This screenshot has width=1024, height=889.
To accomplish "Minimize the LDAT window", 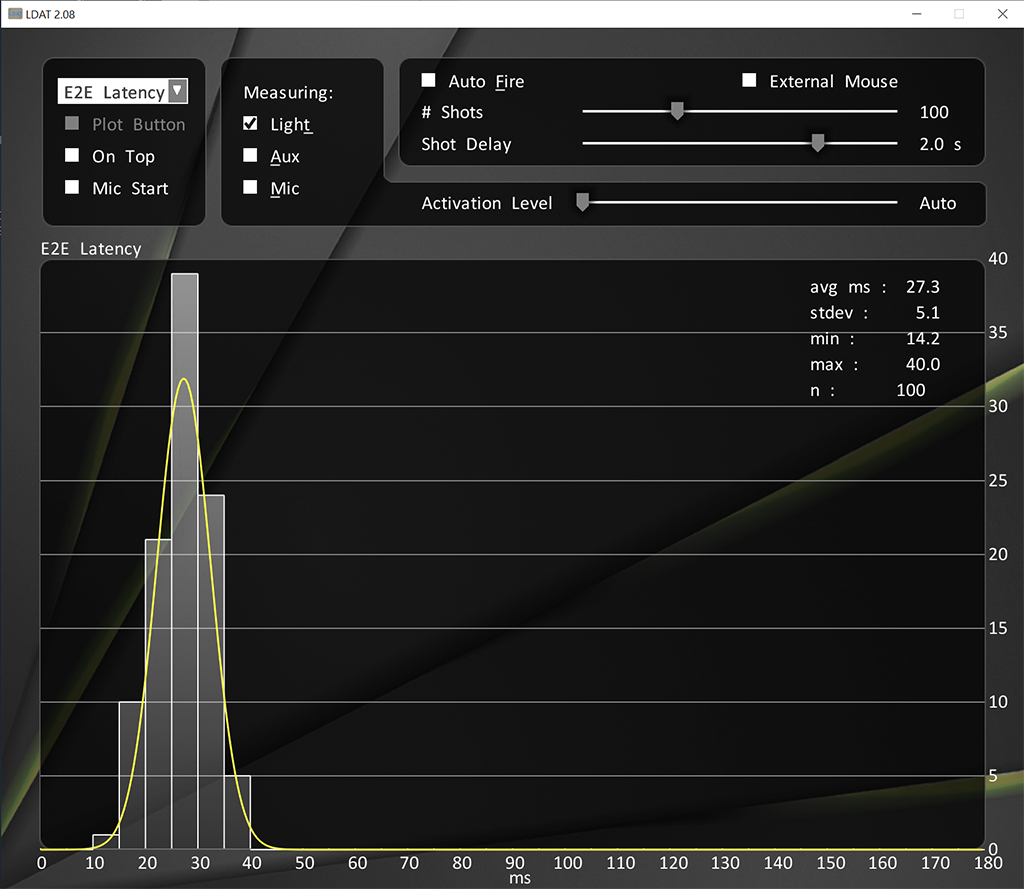I will point(916,14).
